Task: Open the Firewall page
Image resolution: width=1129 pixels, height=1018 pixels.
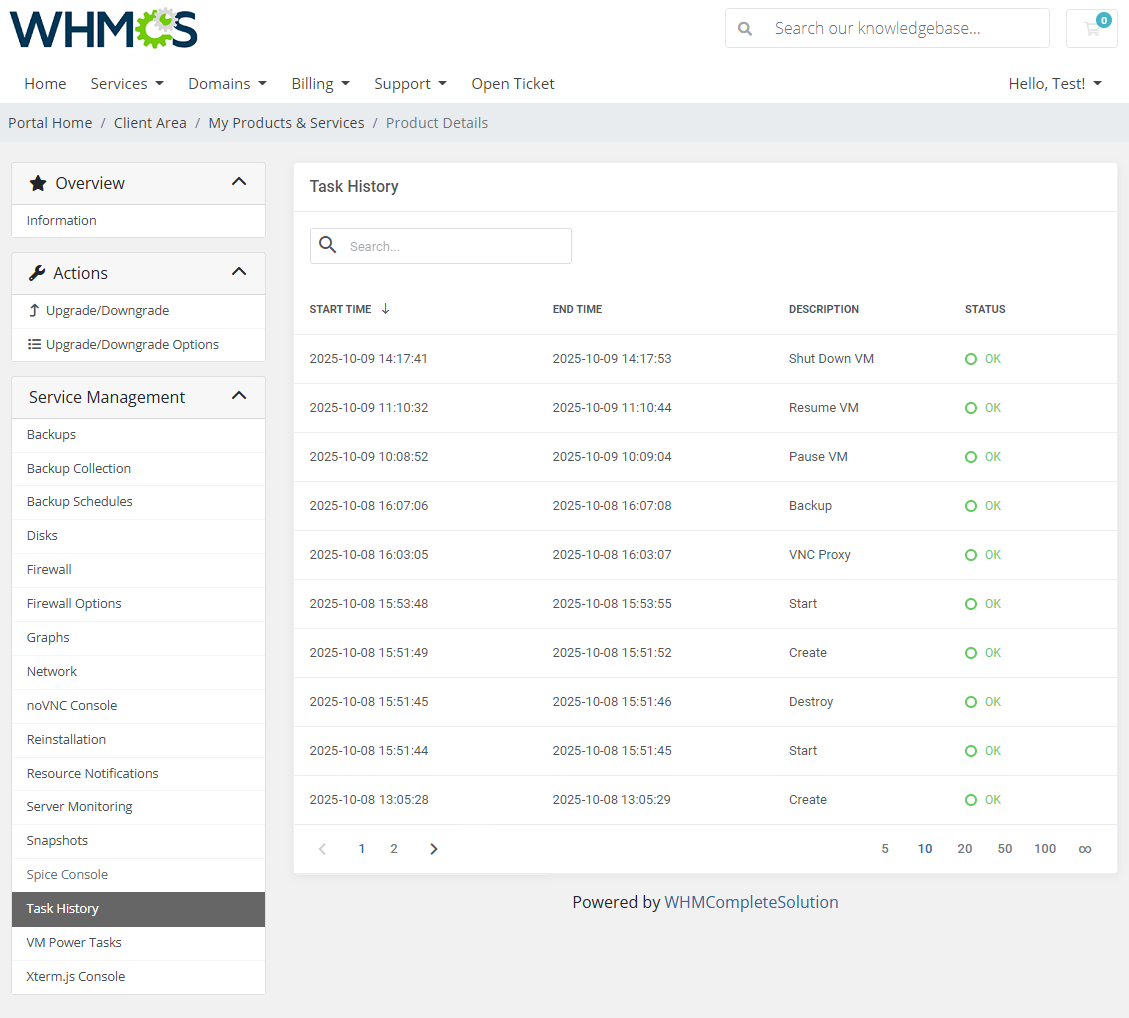Action: pos(138,569)
